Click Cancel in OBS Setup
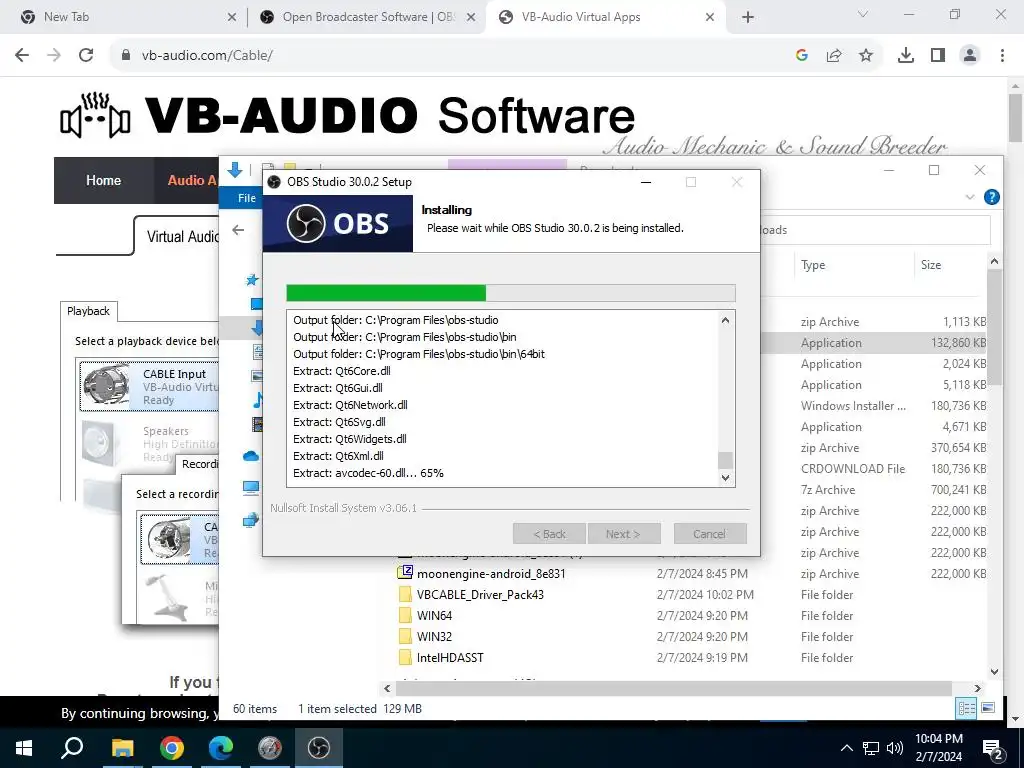This screenshot has width=1024, height=768. pyautogui.click(x=710, y=534)
